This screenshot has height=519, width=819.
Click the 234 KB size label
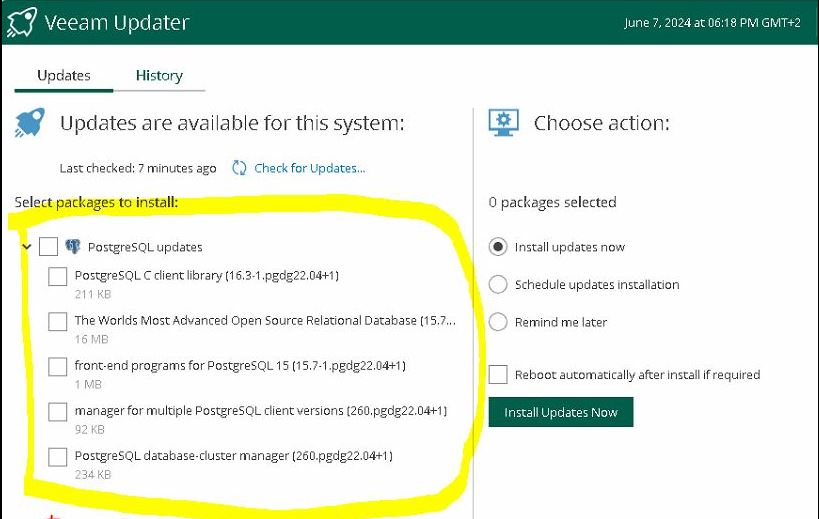(x=93, y=475)
